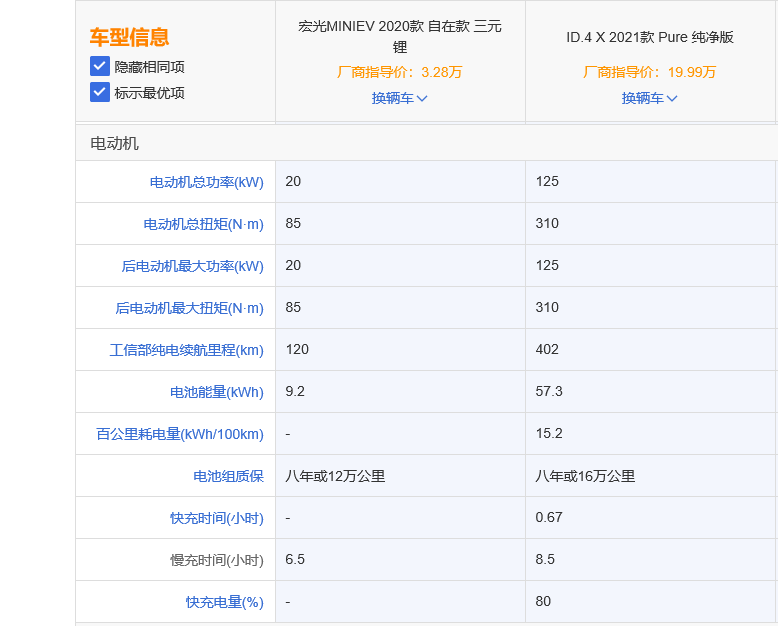Open 换辆车 dropdown under ID.4 X
The width and height of the screenshot is (778, 626).
pyautogui.click(x=649, y=98)
